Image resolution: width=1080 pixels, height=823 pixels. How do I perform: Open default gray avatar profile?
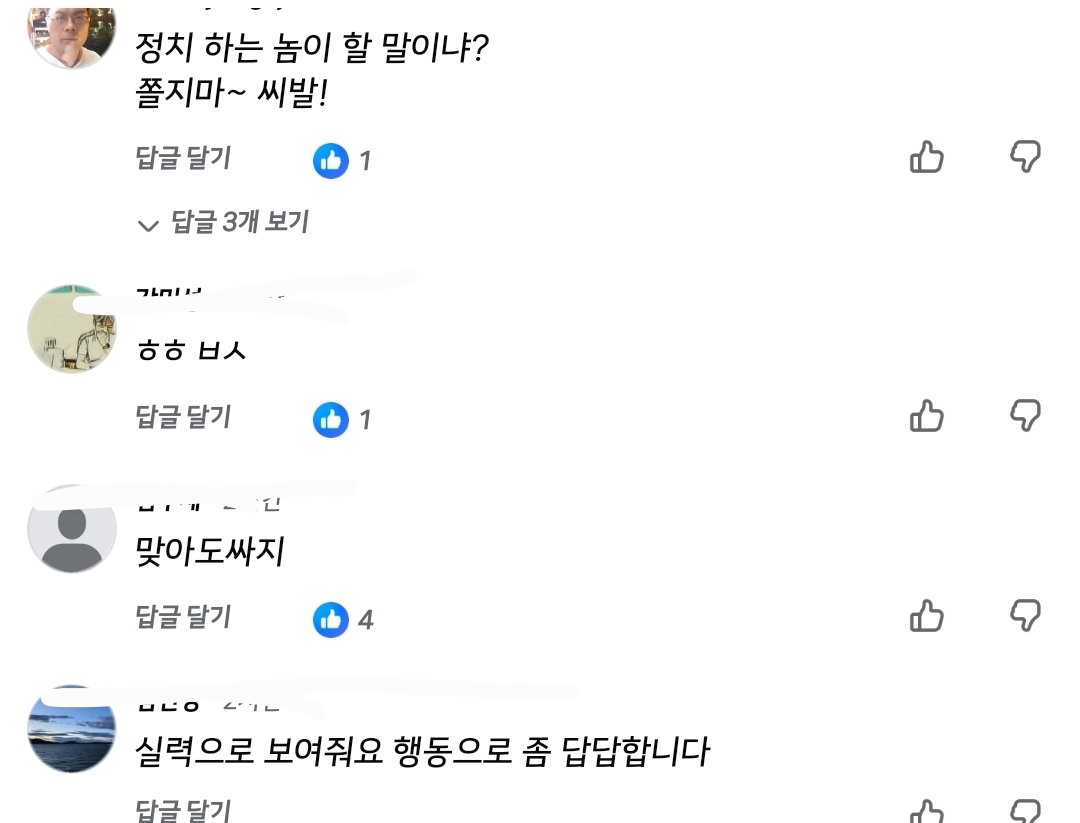click(x=72, y=529)
